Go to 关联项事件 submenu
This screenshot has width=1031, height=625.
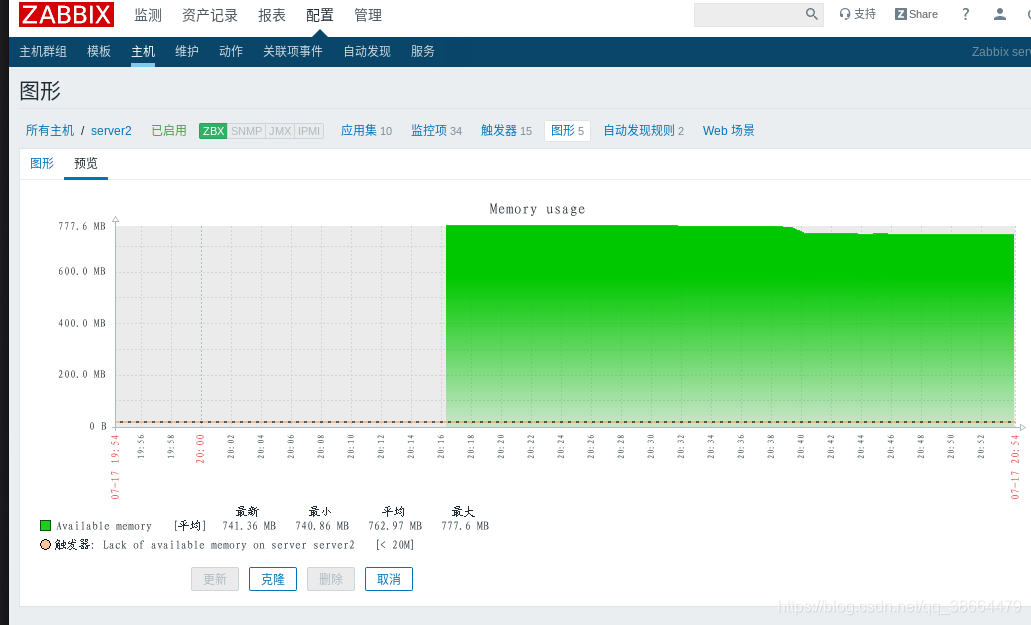click(x=293, y=51)
